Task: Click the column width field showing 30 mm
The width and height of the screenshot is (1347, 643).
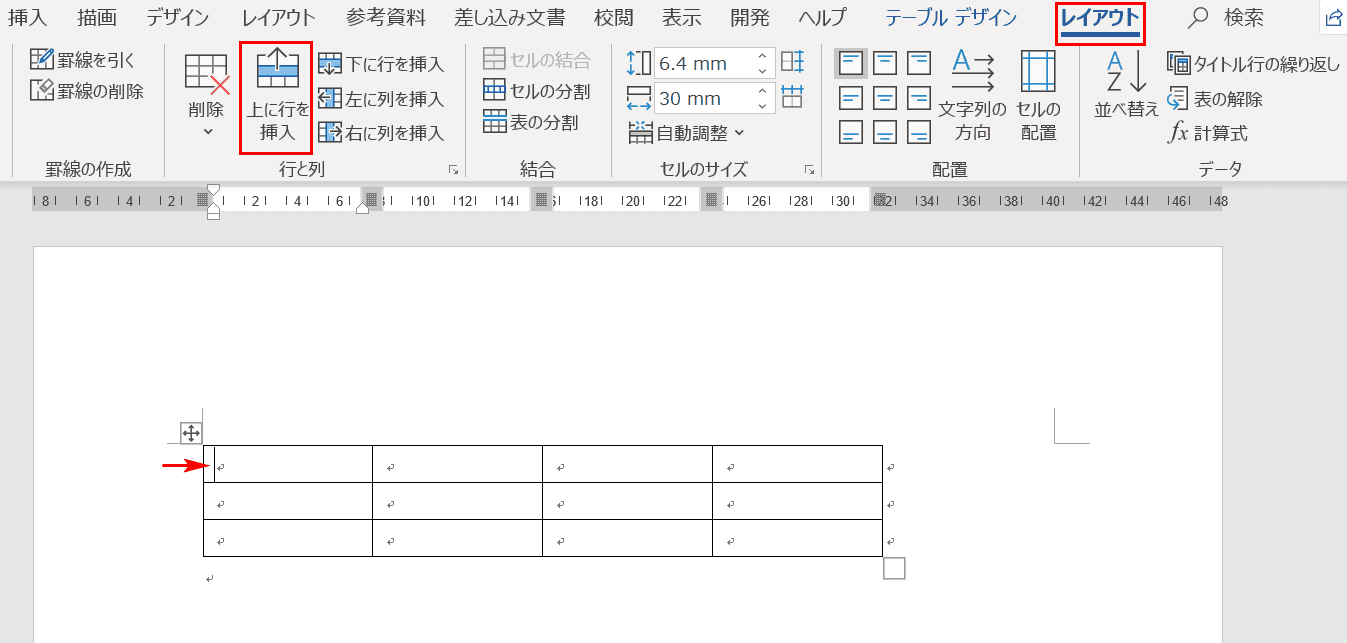Action: point(703,98)
